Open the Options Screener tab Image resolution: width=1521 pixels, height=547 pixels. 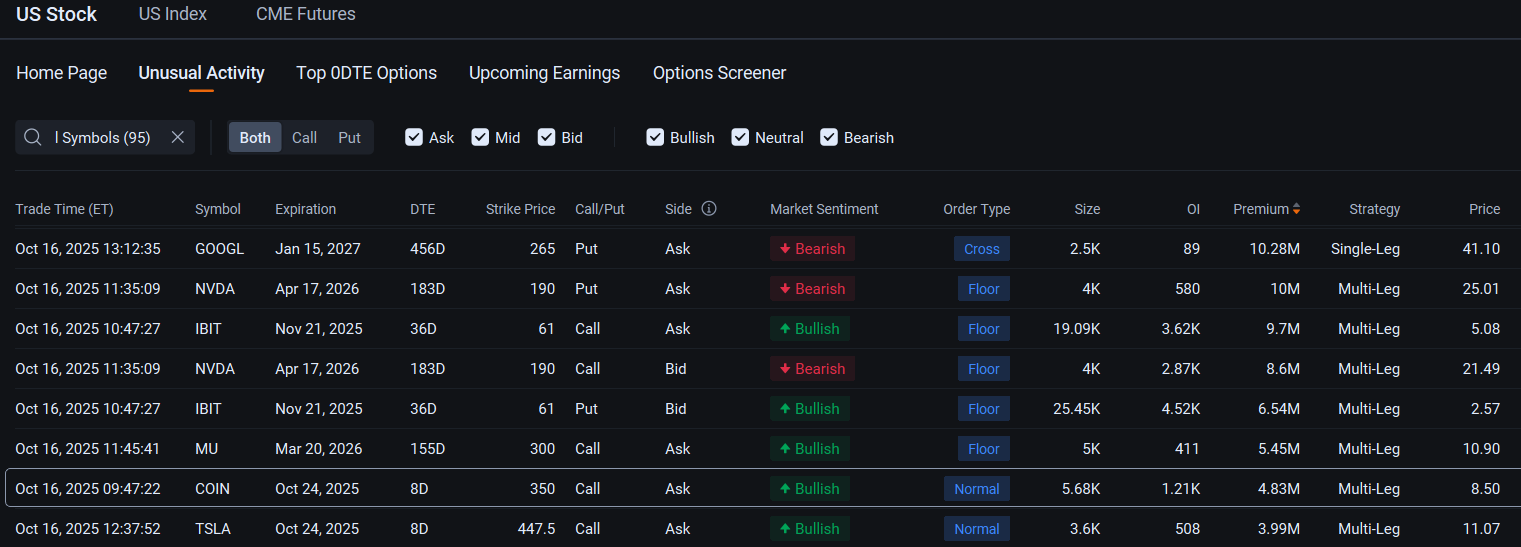click(720, 73)
